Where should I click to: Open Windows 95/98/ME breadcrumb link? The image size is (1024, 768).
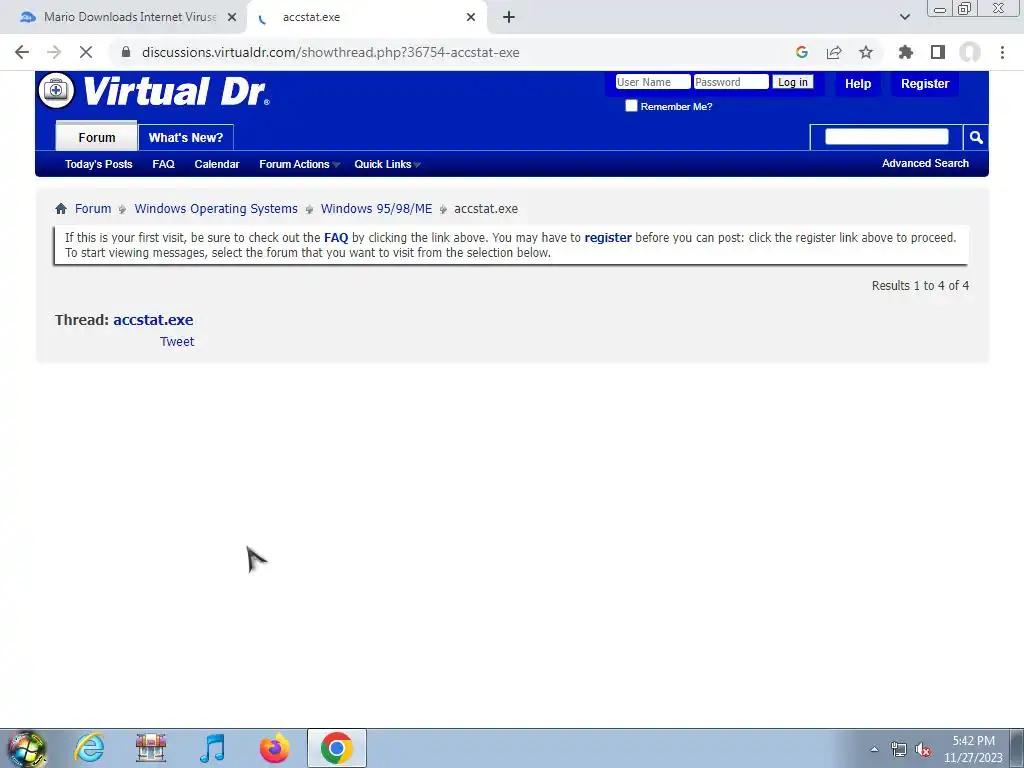tap(376, 208)
